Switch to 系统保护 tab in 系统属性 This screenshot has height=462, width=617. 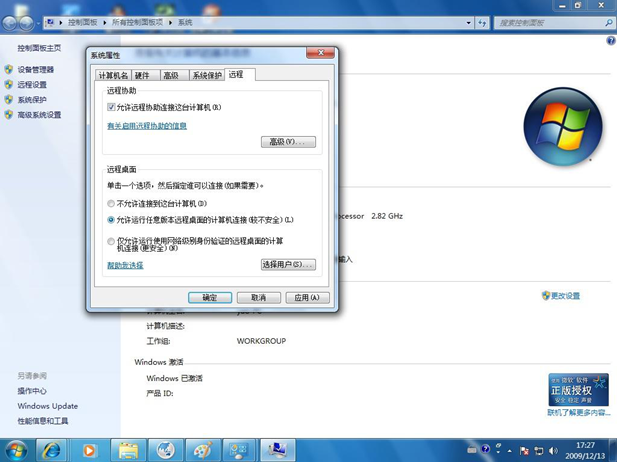(x=207, y=75)
